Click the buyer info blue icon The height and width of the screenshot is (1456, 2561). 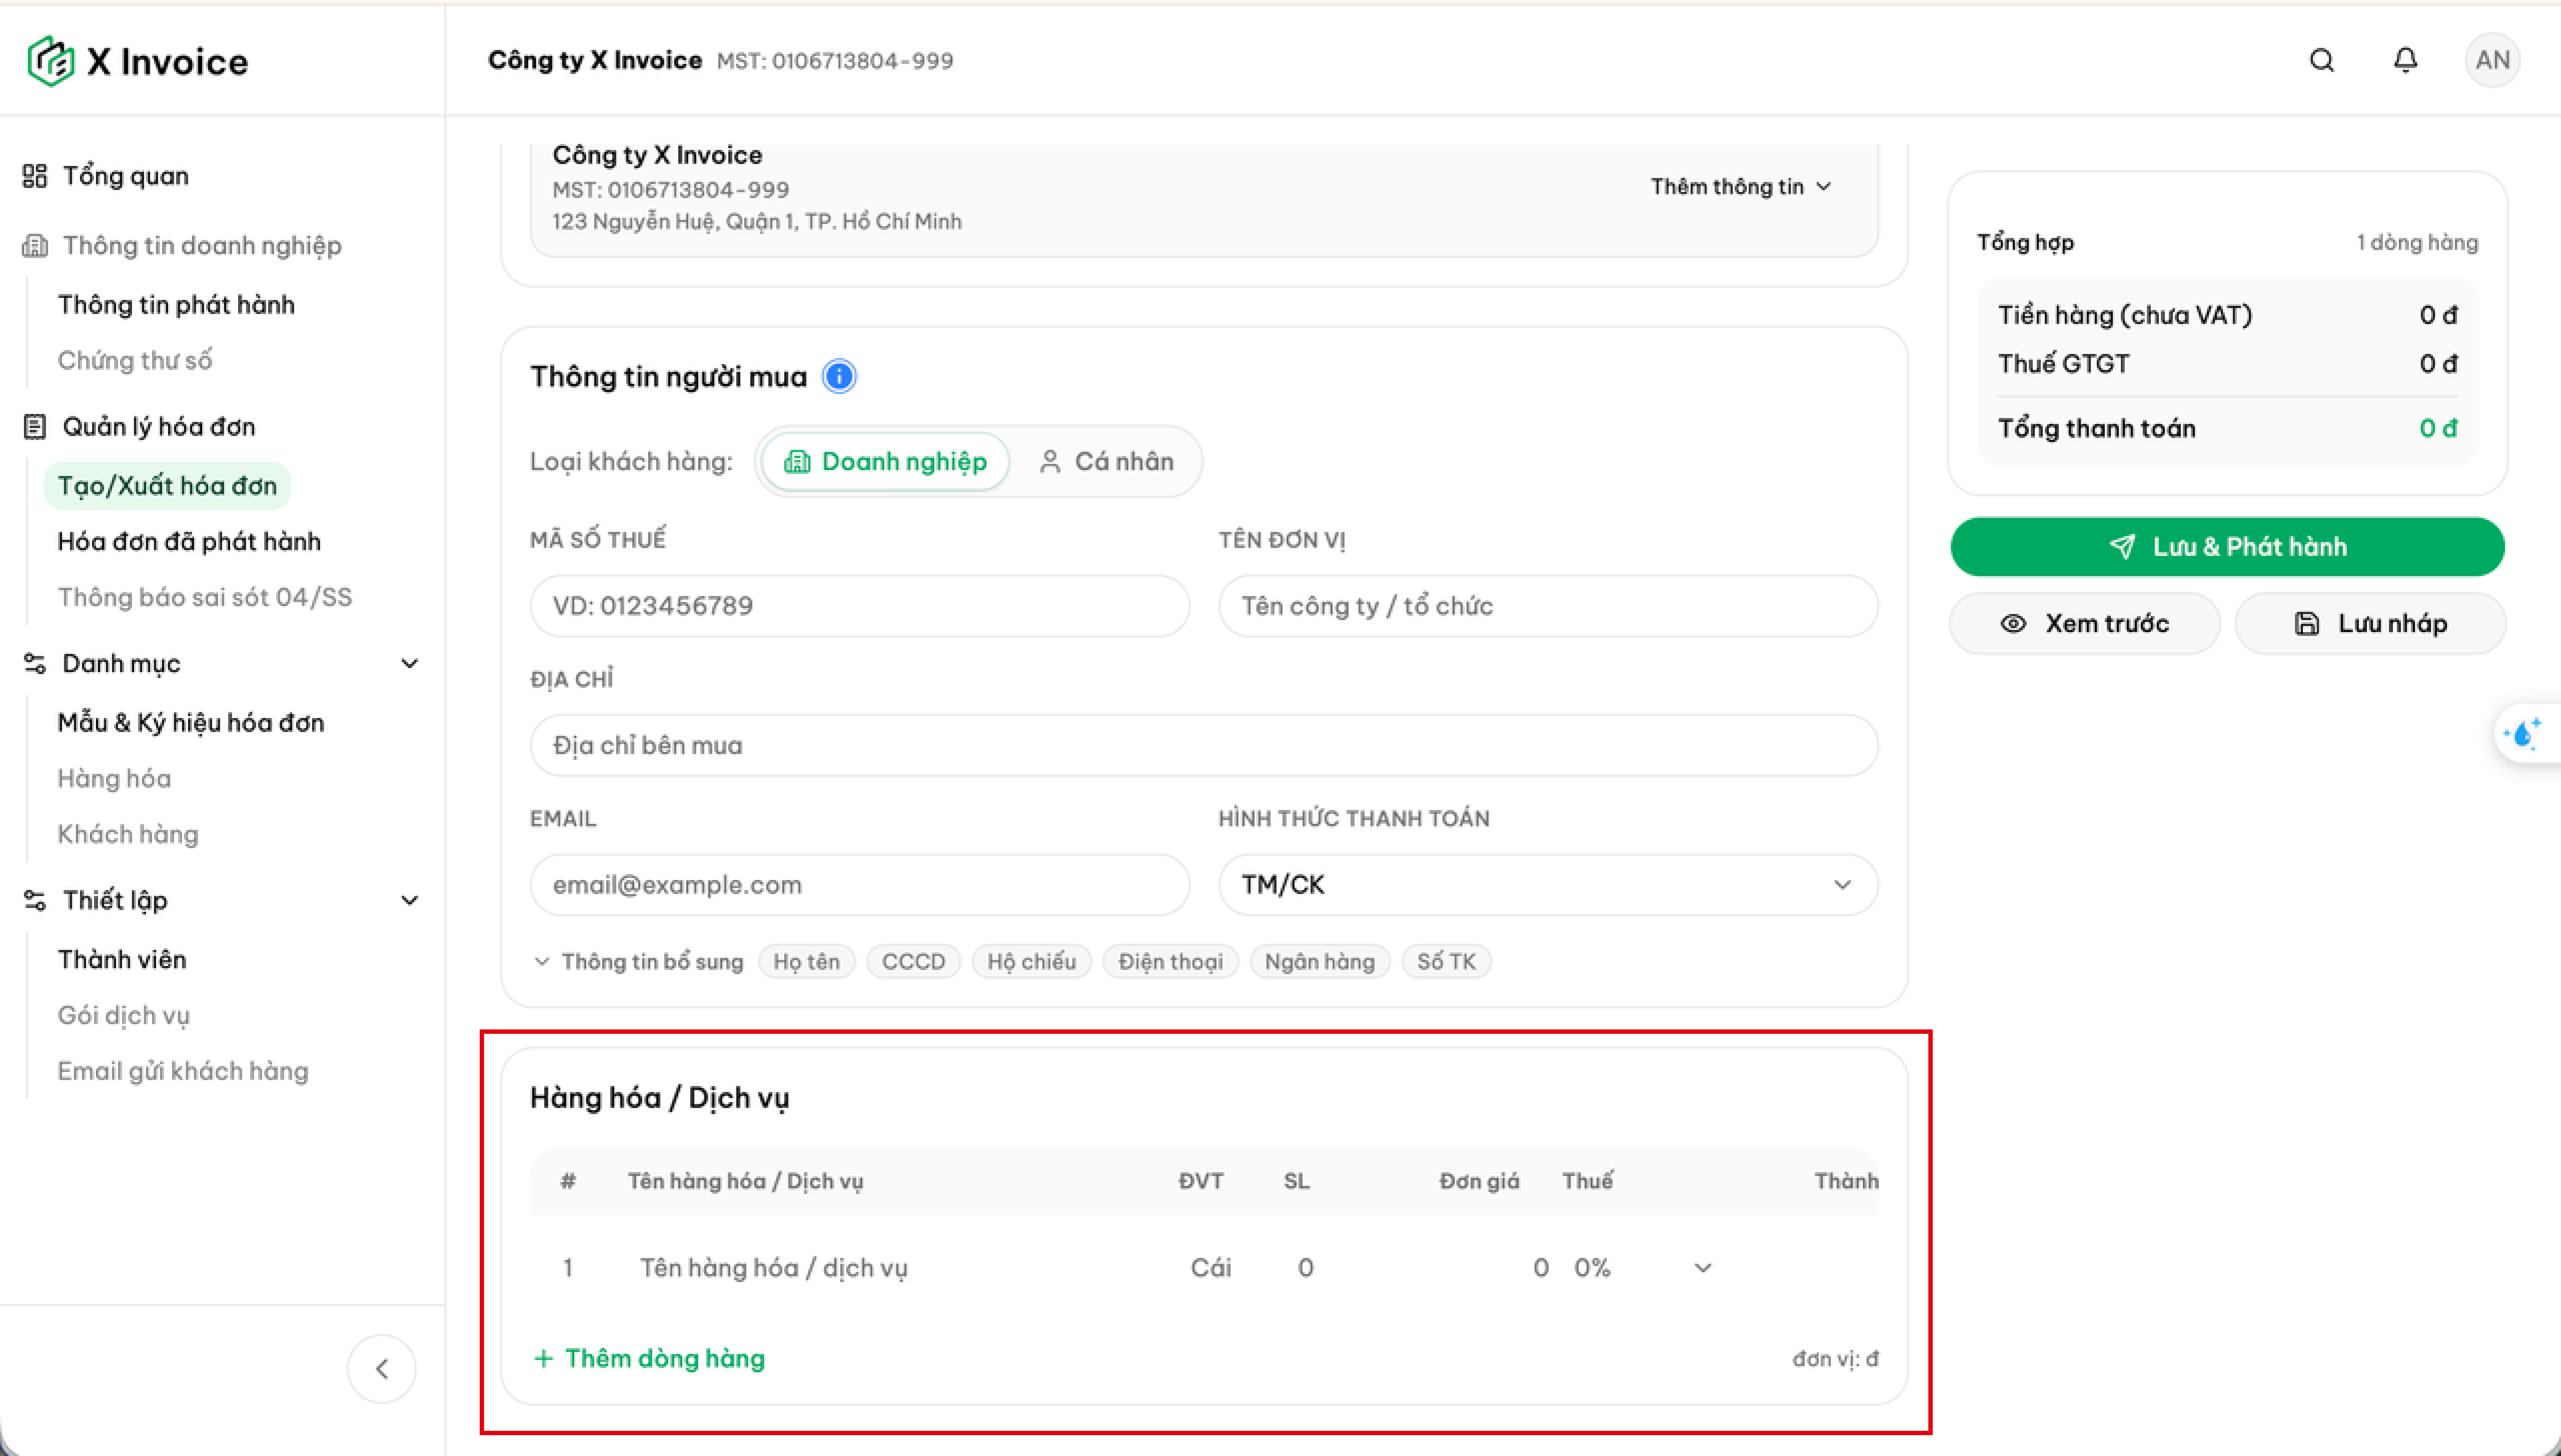tap(839, 377)
